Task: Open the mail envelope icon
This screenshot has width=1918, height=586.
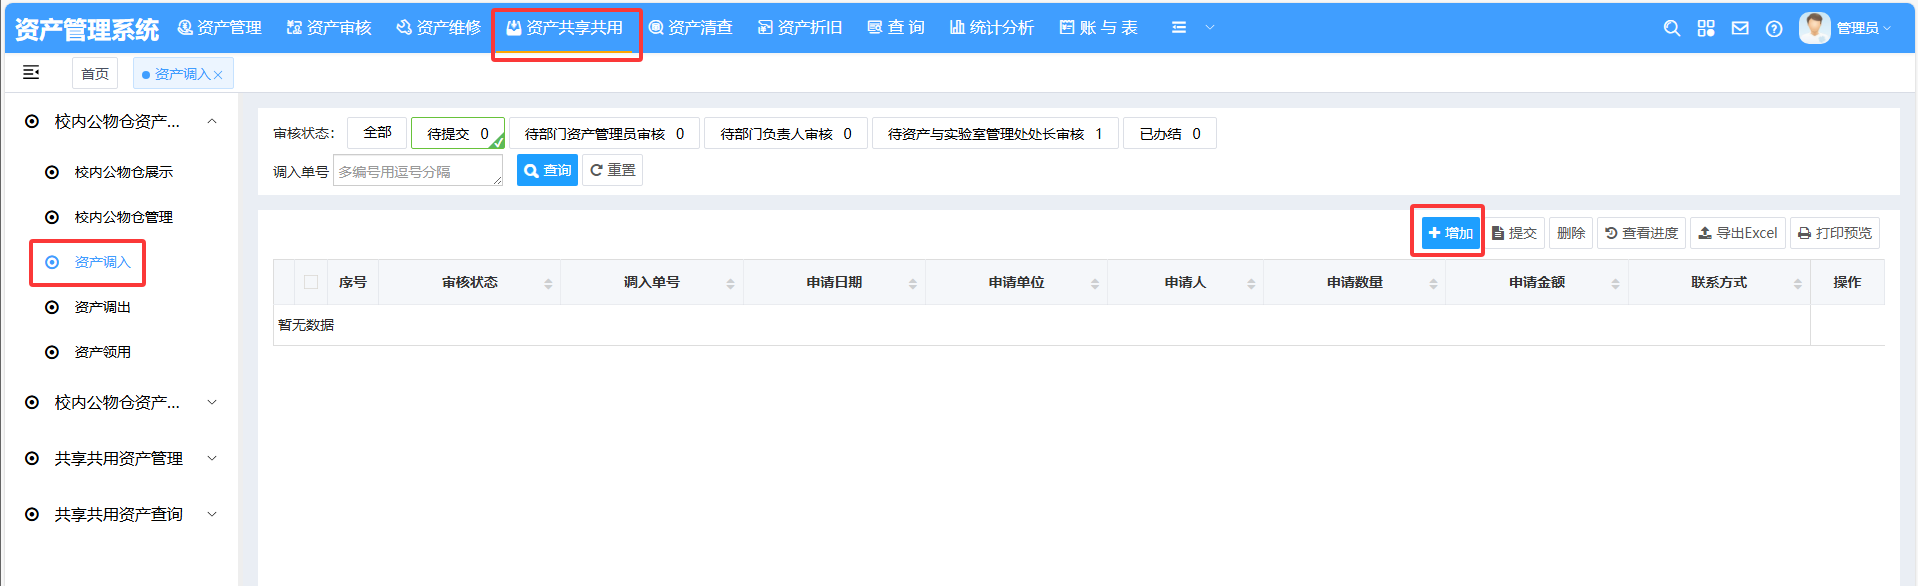Action: point(1740,28)
